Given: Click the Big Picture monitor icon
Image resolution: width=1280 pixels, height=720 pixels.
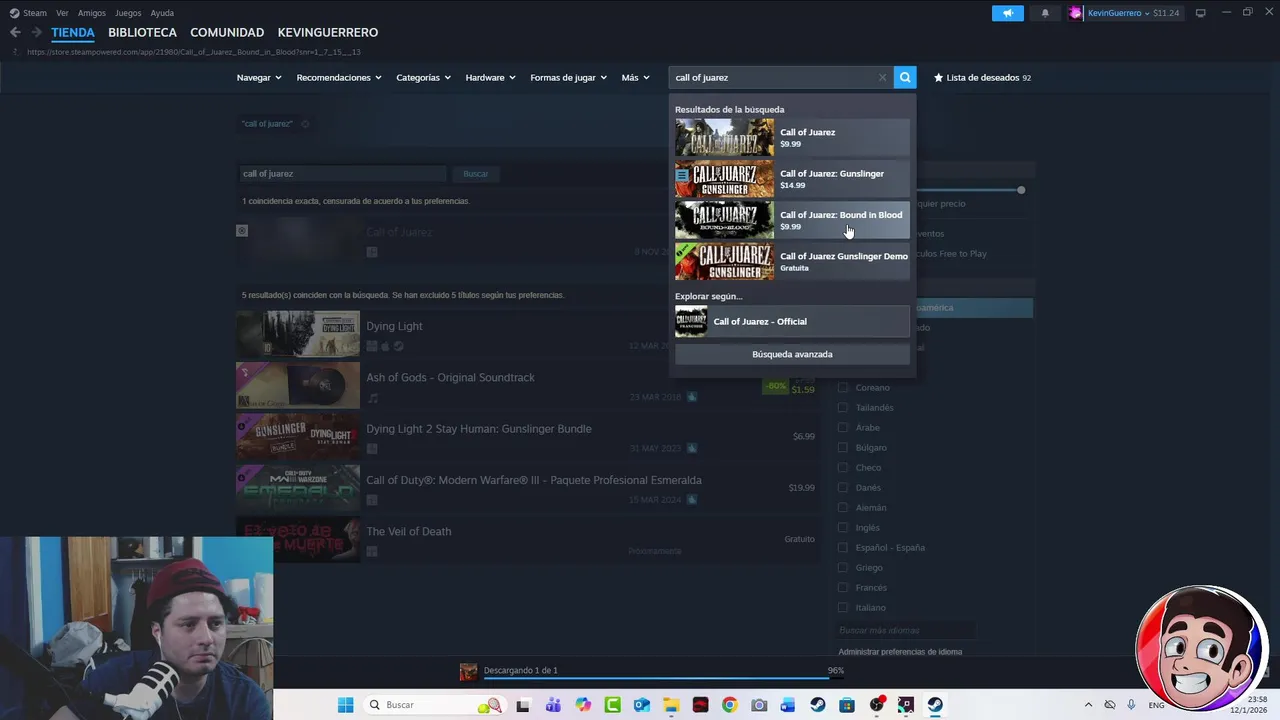Looking at the screenshot, I should [x=1200, y=13].
